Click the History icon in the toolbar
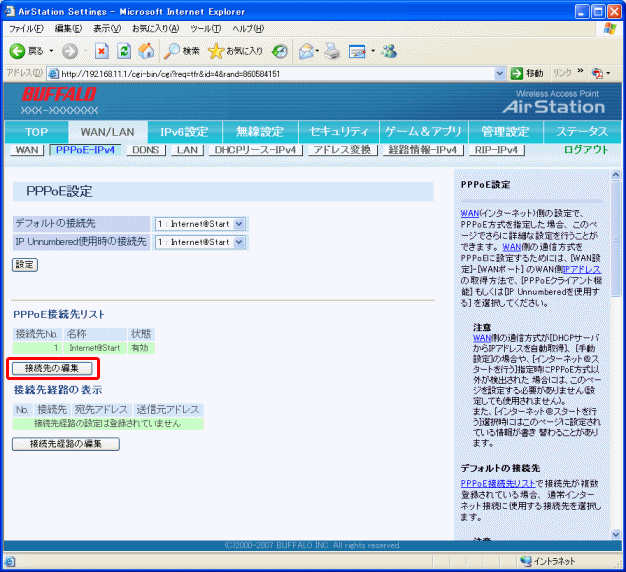 pyautogui.click(x=281, y=51)
